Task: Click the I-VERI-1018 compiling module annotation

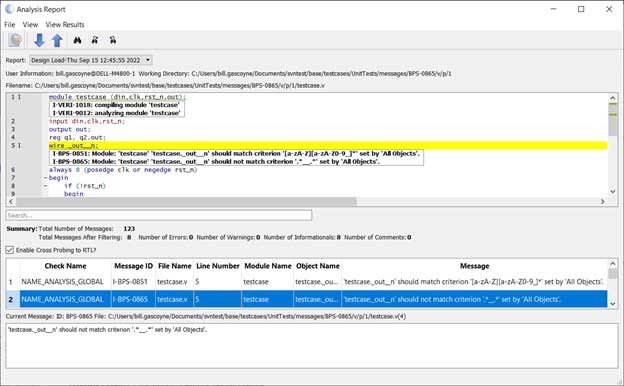Action: point(116,105)
